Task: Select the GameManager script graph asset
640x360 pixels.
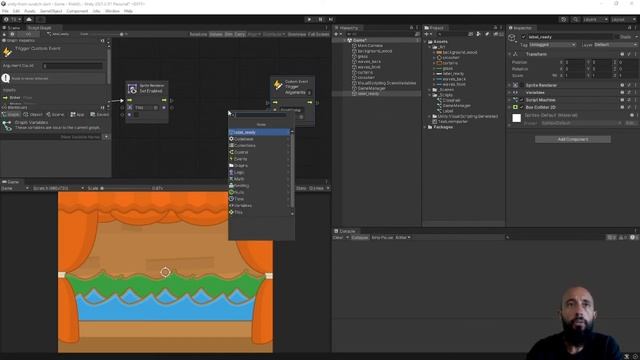Action: tap(456, 105)
